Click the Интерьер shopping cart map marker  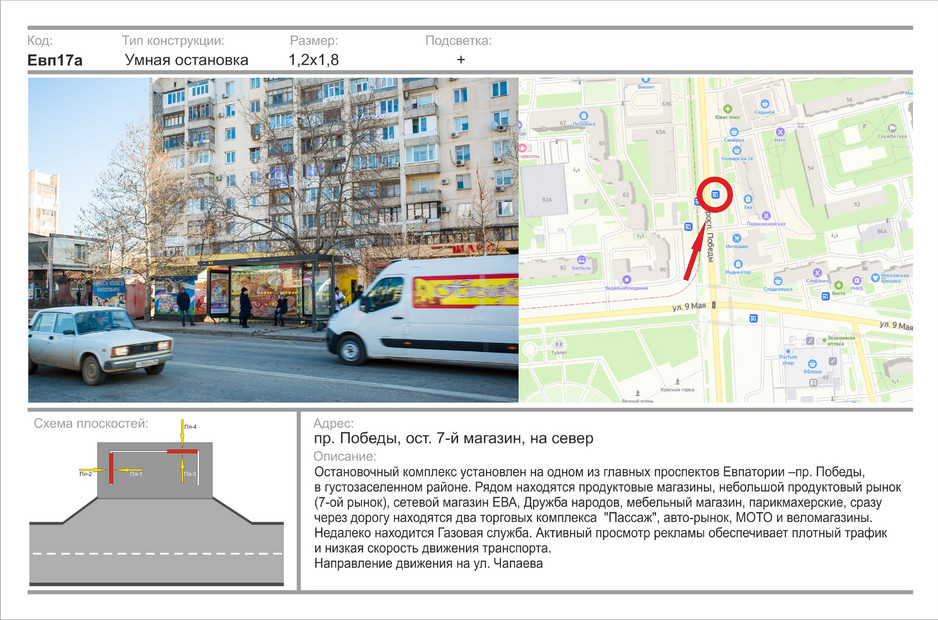tap(737, 238)
